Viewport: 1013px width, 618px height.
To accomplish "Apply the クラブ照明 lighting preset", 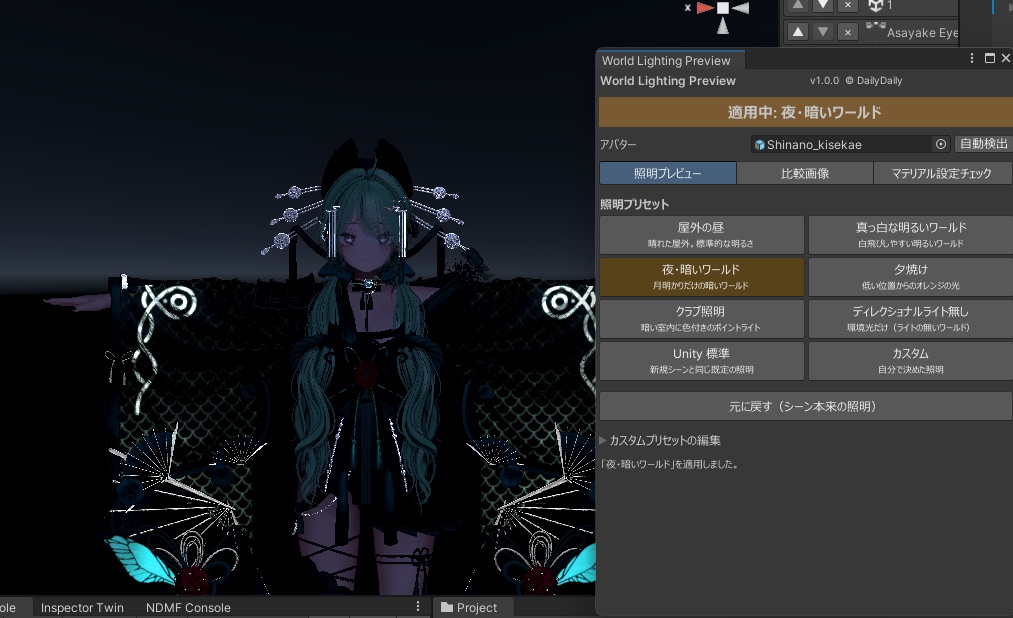I will (702, 319).
